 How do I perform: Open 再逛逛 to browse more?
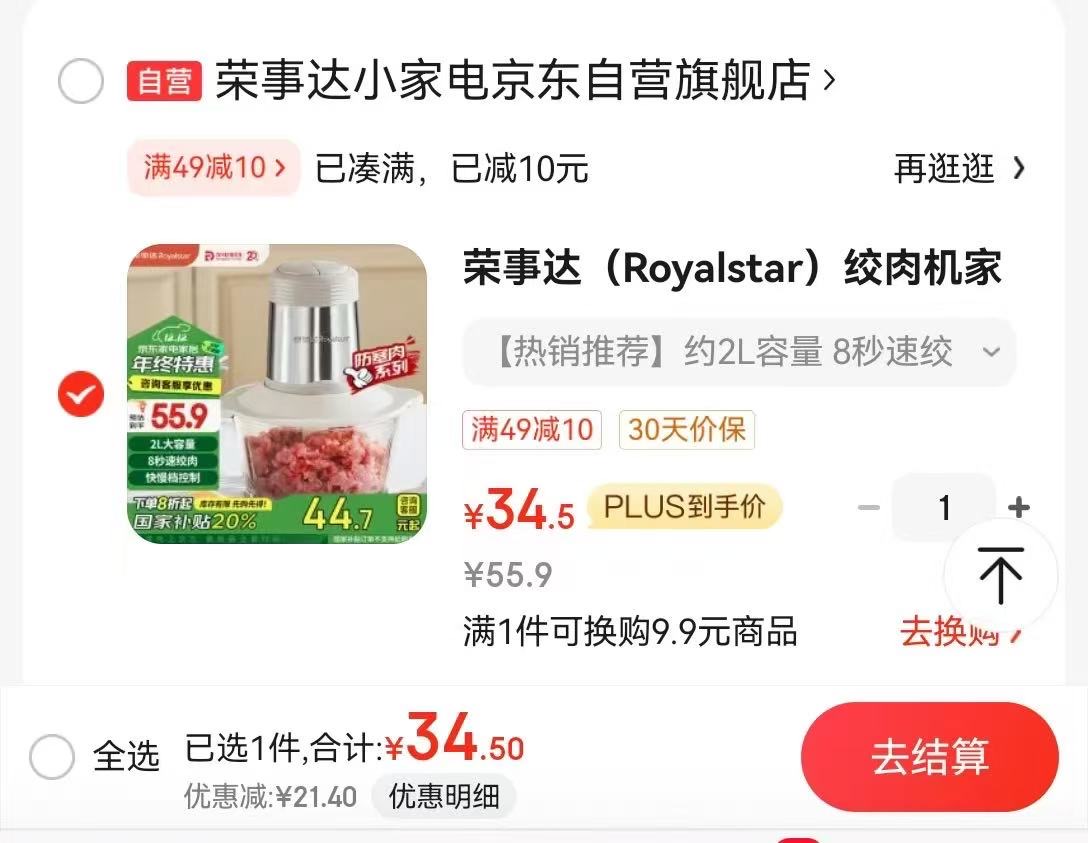(959, 168)
